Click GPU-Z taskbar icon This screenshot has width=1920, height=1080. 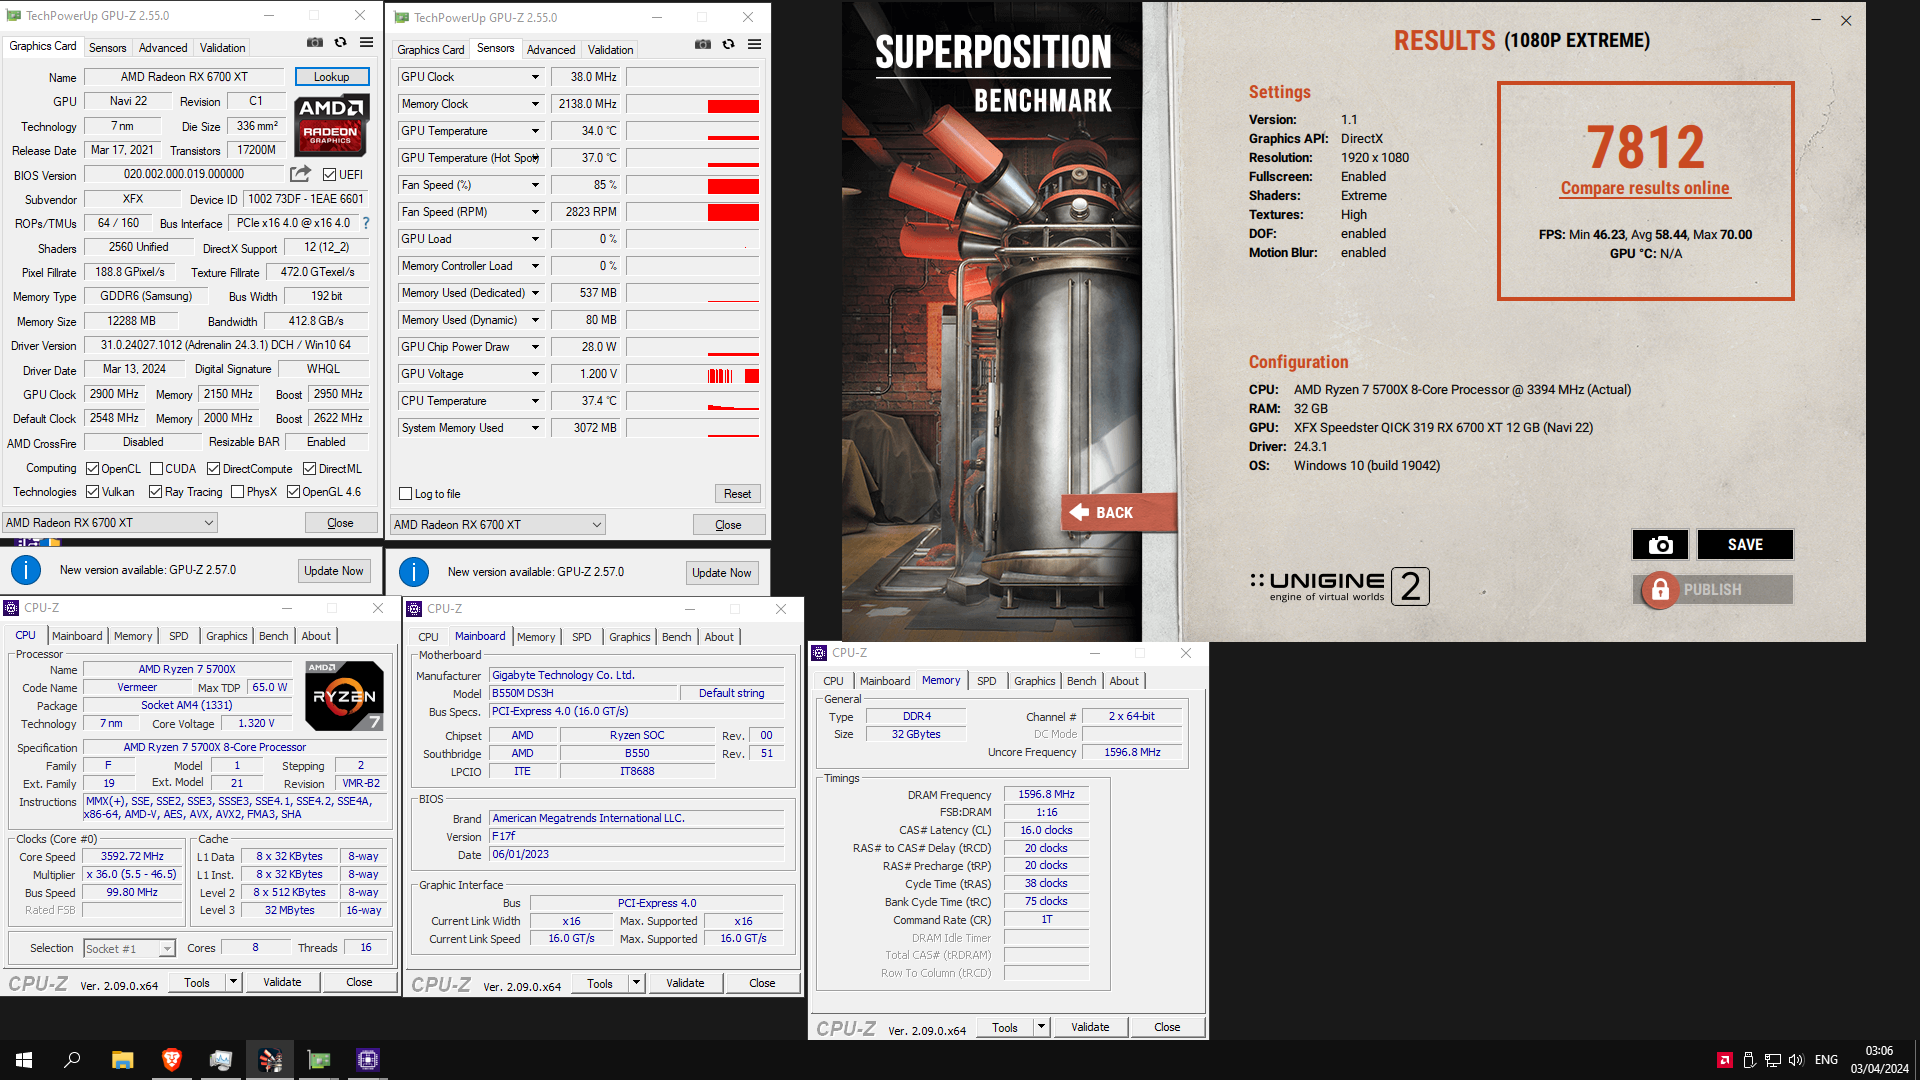point(319,1060)
